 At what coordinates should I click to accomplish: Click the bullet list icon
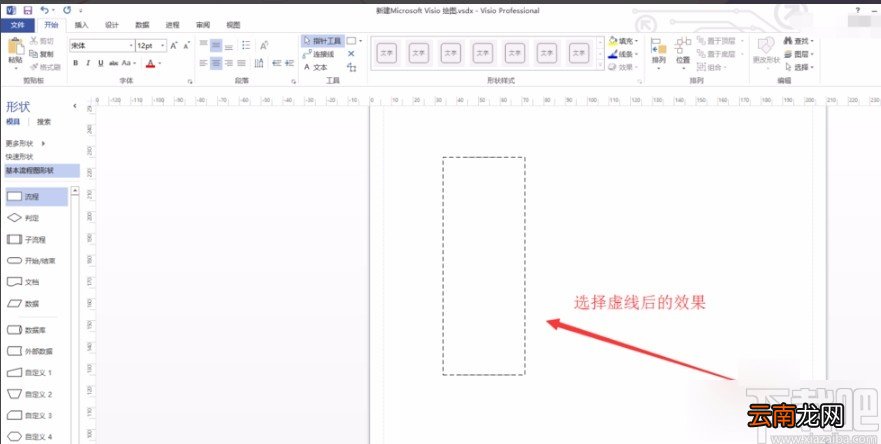246,45
